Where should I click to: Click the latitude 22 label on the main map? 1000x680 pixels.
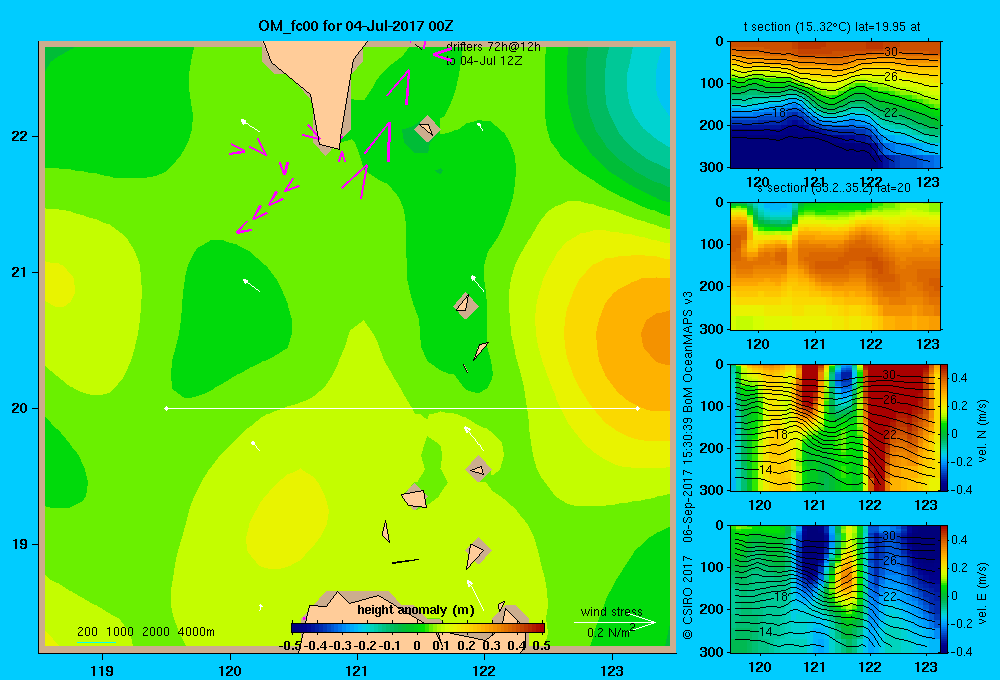[x=20, y=137]
